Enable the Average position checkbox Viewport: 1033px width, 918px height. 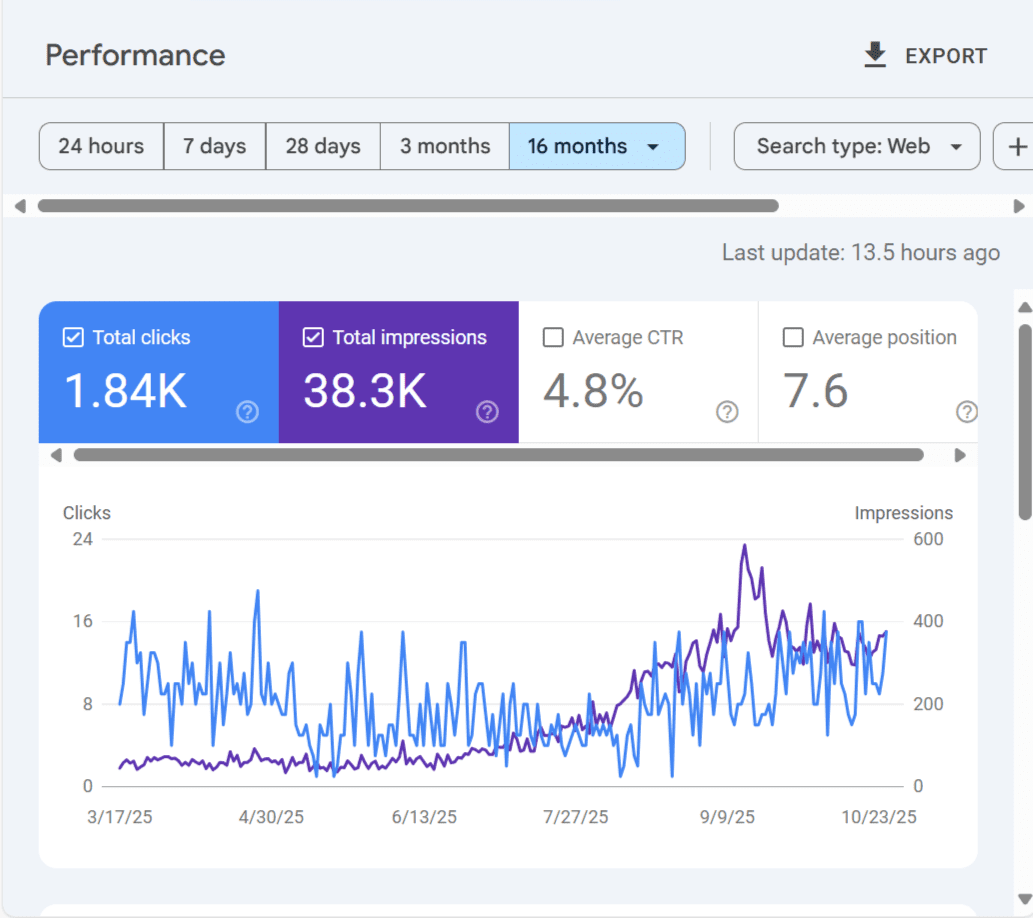pyautogui.click(x=793, y=338)
